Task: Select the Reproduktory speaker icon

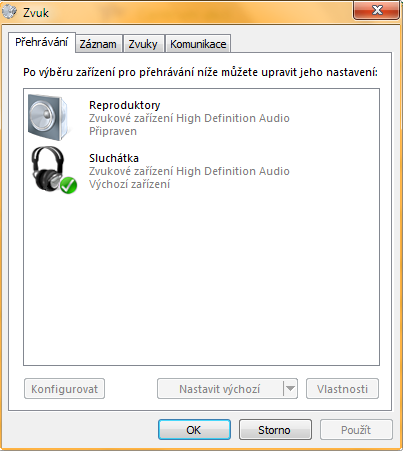Action: click(x=48, y=117)
